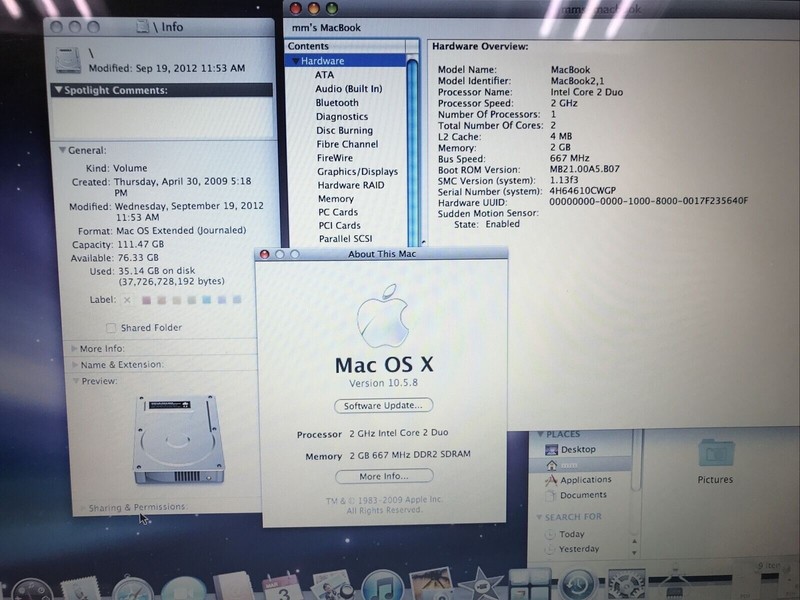Image resolution: width=800 pixels, height=600 pixels.
Task: Collapse the Spotlight Comments section
Action: [x=58, y=90]
